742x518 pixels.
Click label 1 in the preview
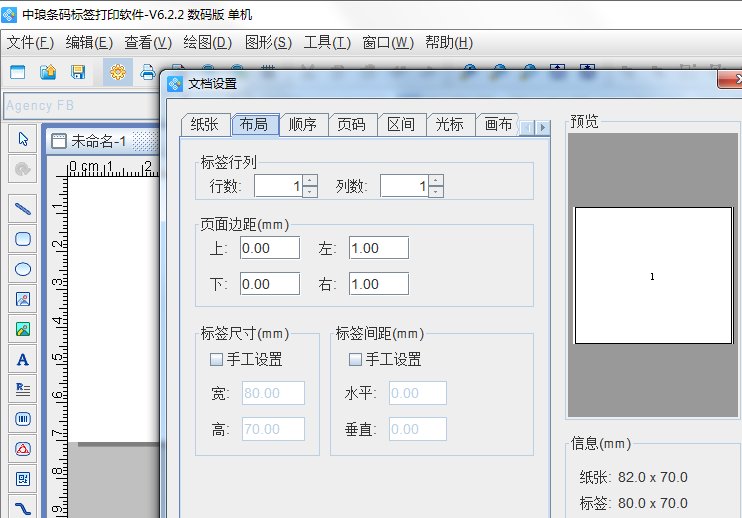tap(653, 276)
